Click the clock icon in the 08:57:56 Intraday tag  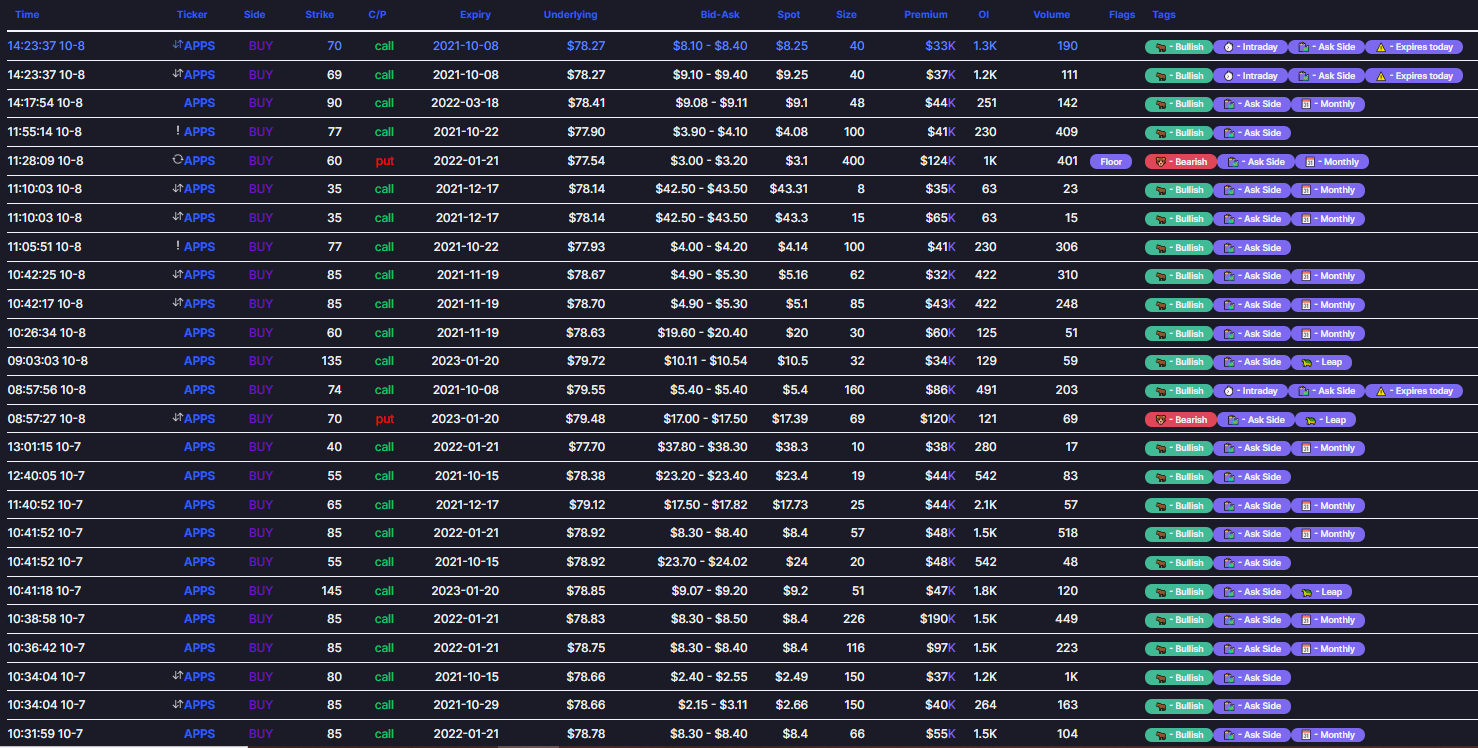(x=1228, y=391)
